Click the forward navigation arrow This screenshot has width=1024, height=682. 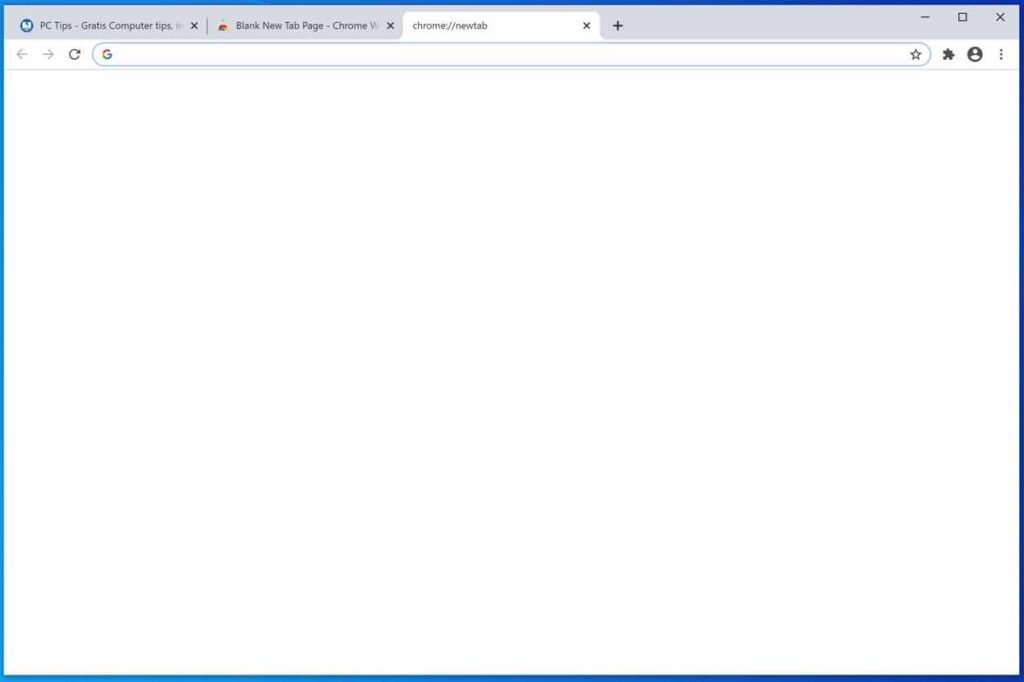pos(47,55)
